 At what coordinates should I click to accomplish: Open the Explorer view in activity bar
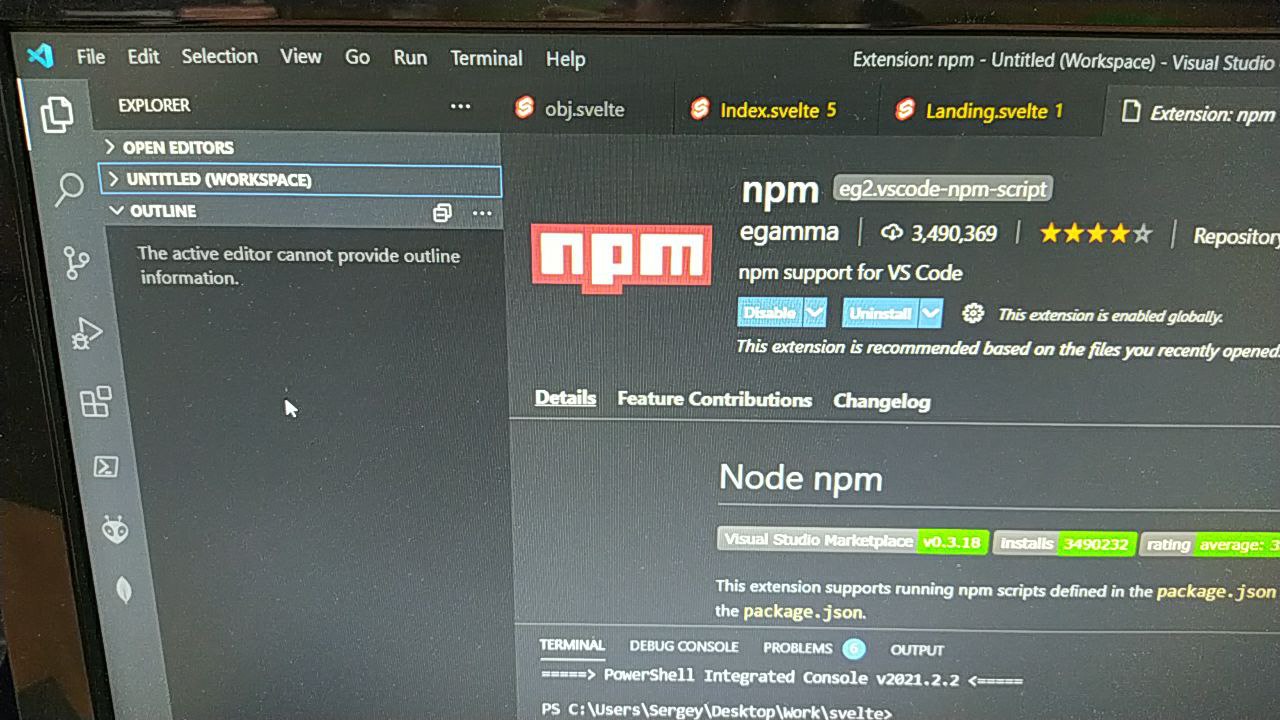coord(57,114)
